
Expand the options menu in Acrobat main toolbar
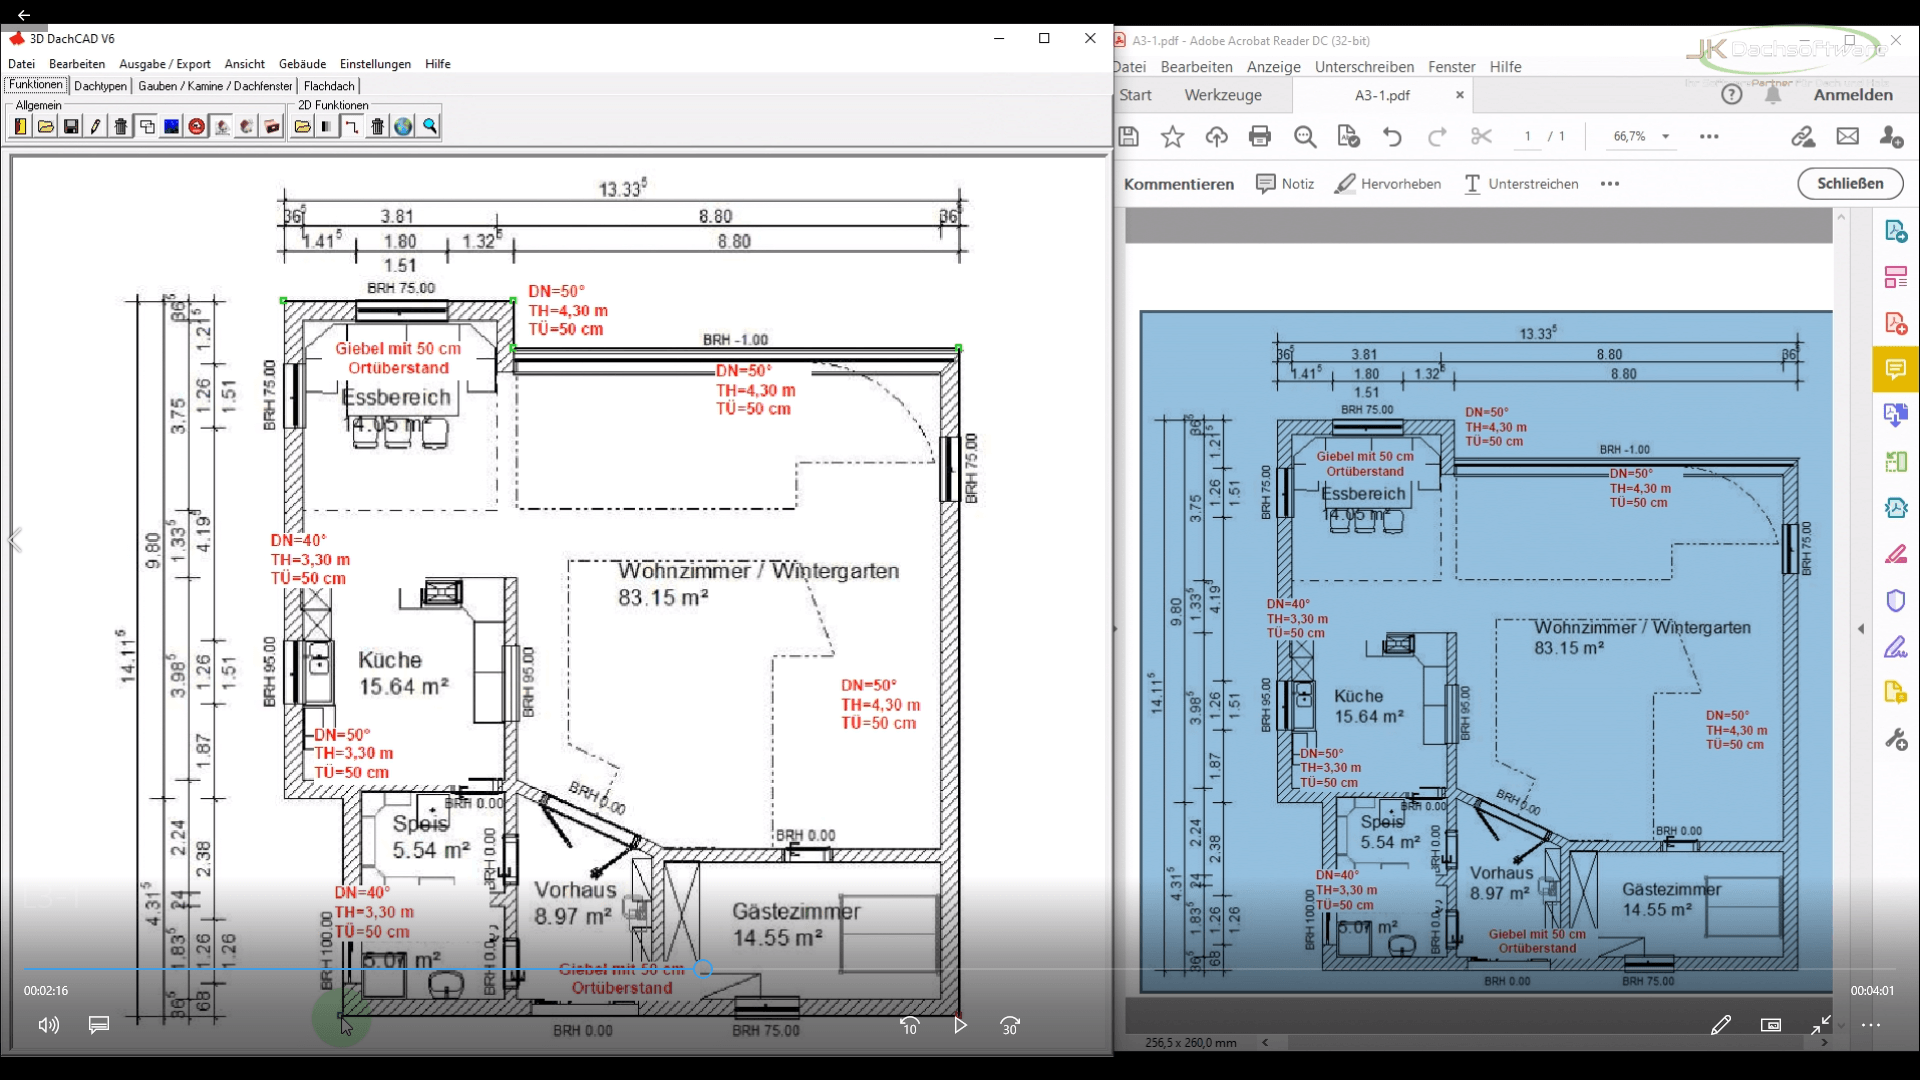coord(1710,137)
